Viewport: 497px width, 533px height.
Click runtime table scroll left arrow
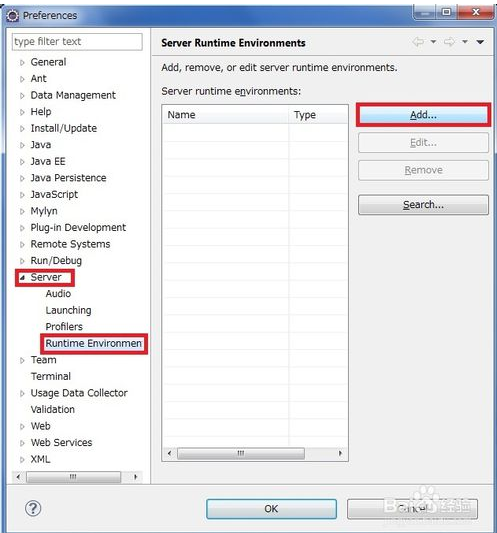[169, 453]
